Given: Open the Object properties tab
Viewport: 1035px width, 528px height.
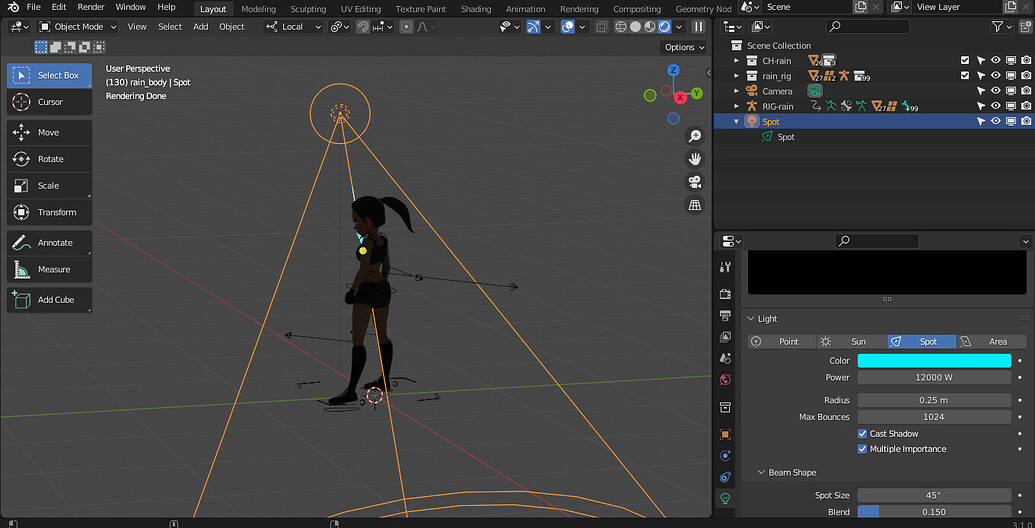Looking at the screenshot, I should [x=725, y=434].
